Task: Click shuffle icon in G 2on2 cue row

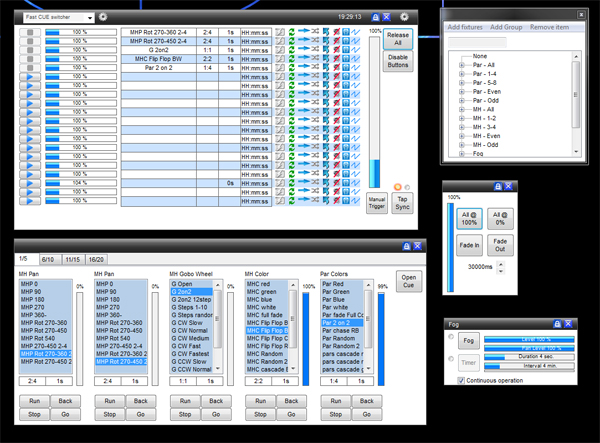Action: pos(315,49)
